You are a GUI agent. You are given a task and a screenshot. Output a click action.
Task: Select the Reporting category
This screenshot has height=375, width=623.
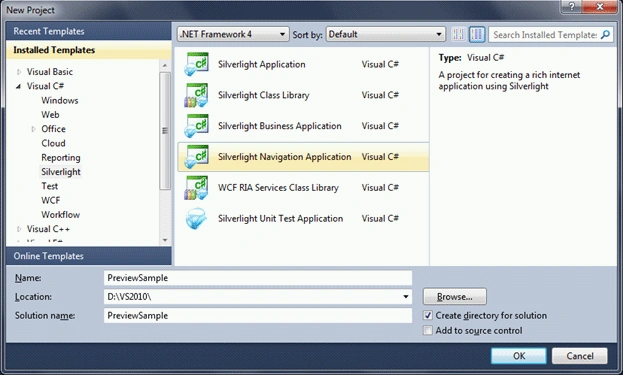point(61,158)
